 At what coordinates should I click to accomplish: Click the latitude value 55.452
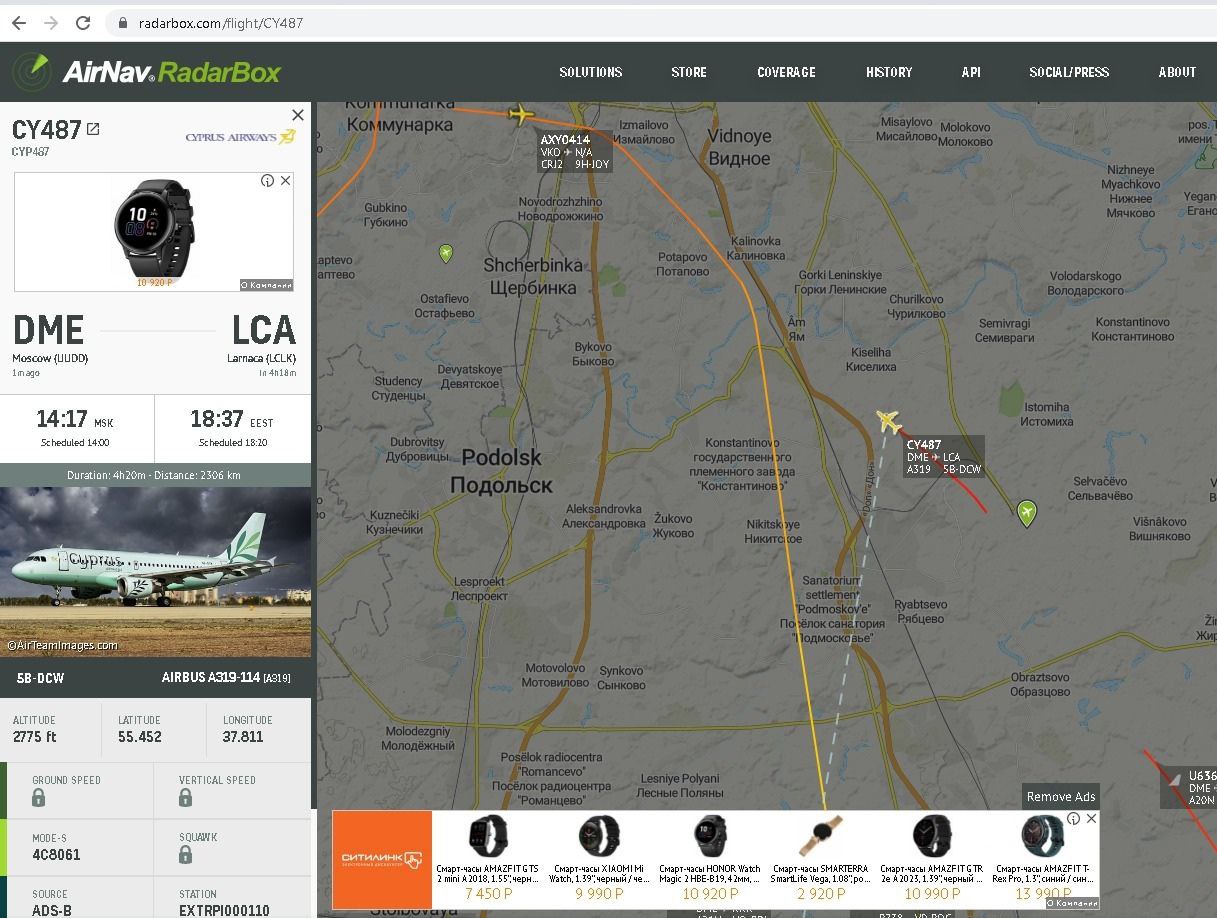140,737
